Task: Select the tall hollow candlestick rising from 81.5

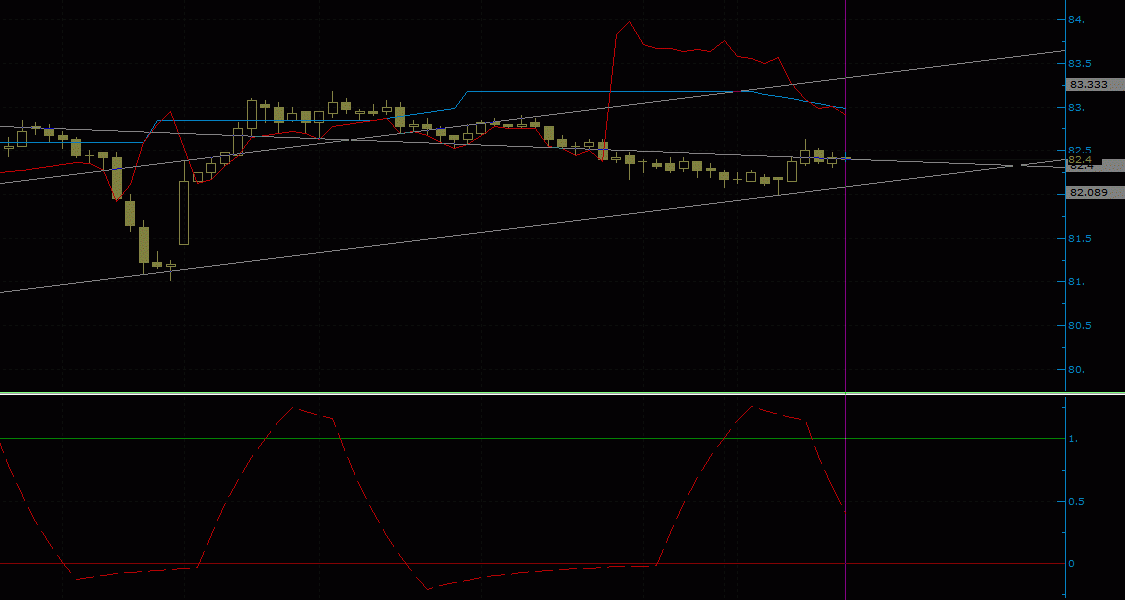Action: [184, 212]
